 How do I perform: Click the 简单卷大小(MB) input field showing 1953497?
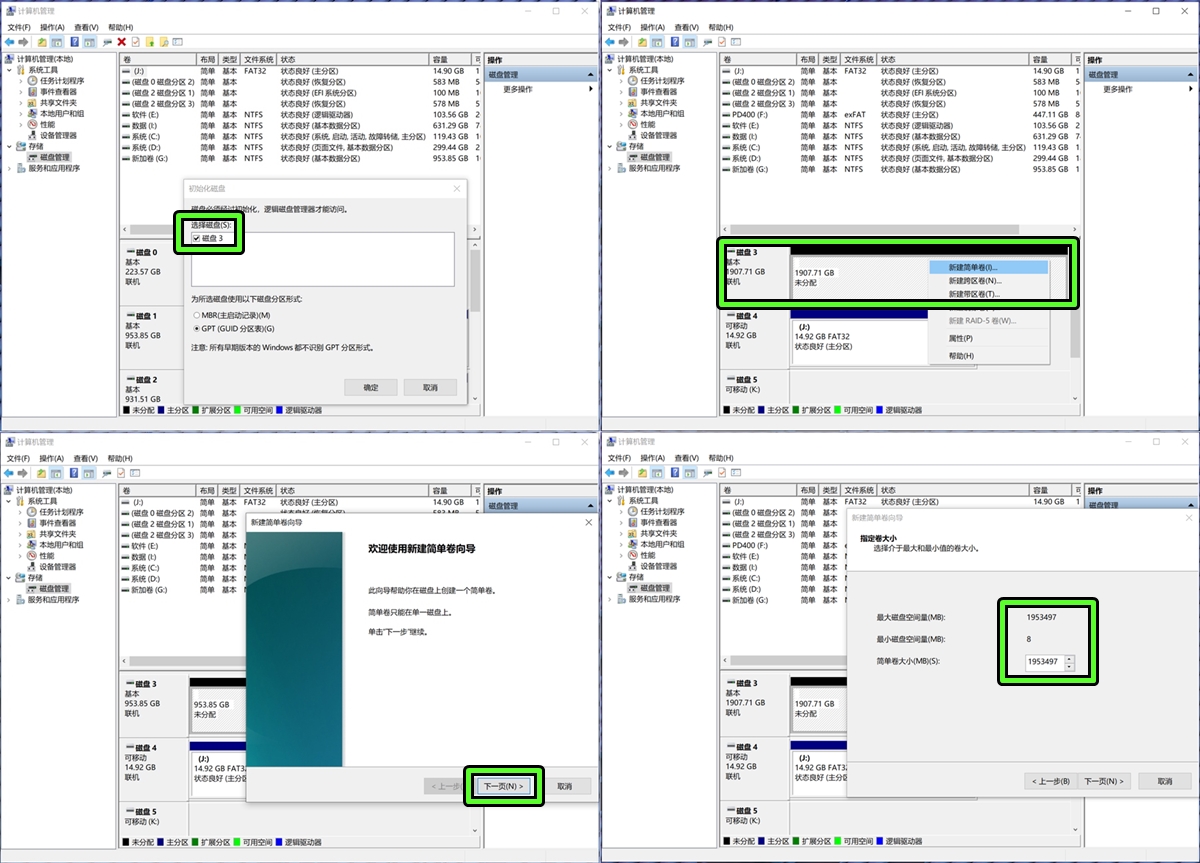click(1044, 662)
